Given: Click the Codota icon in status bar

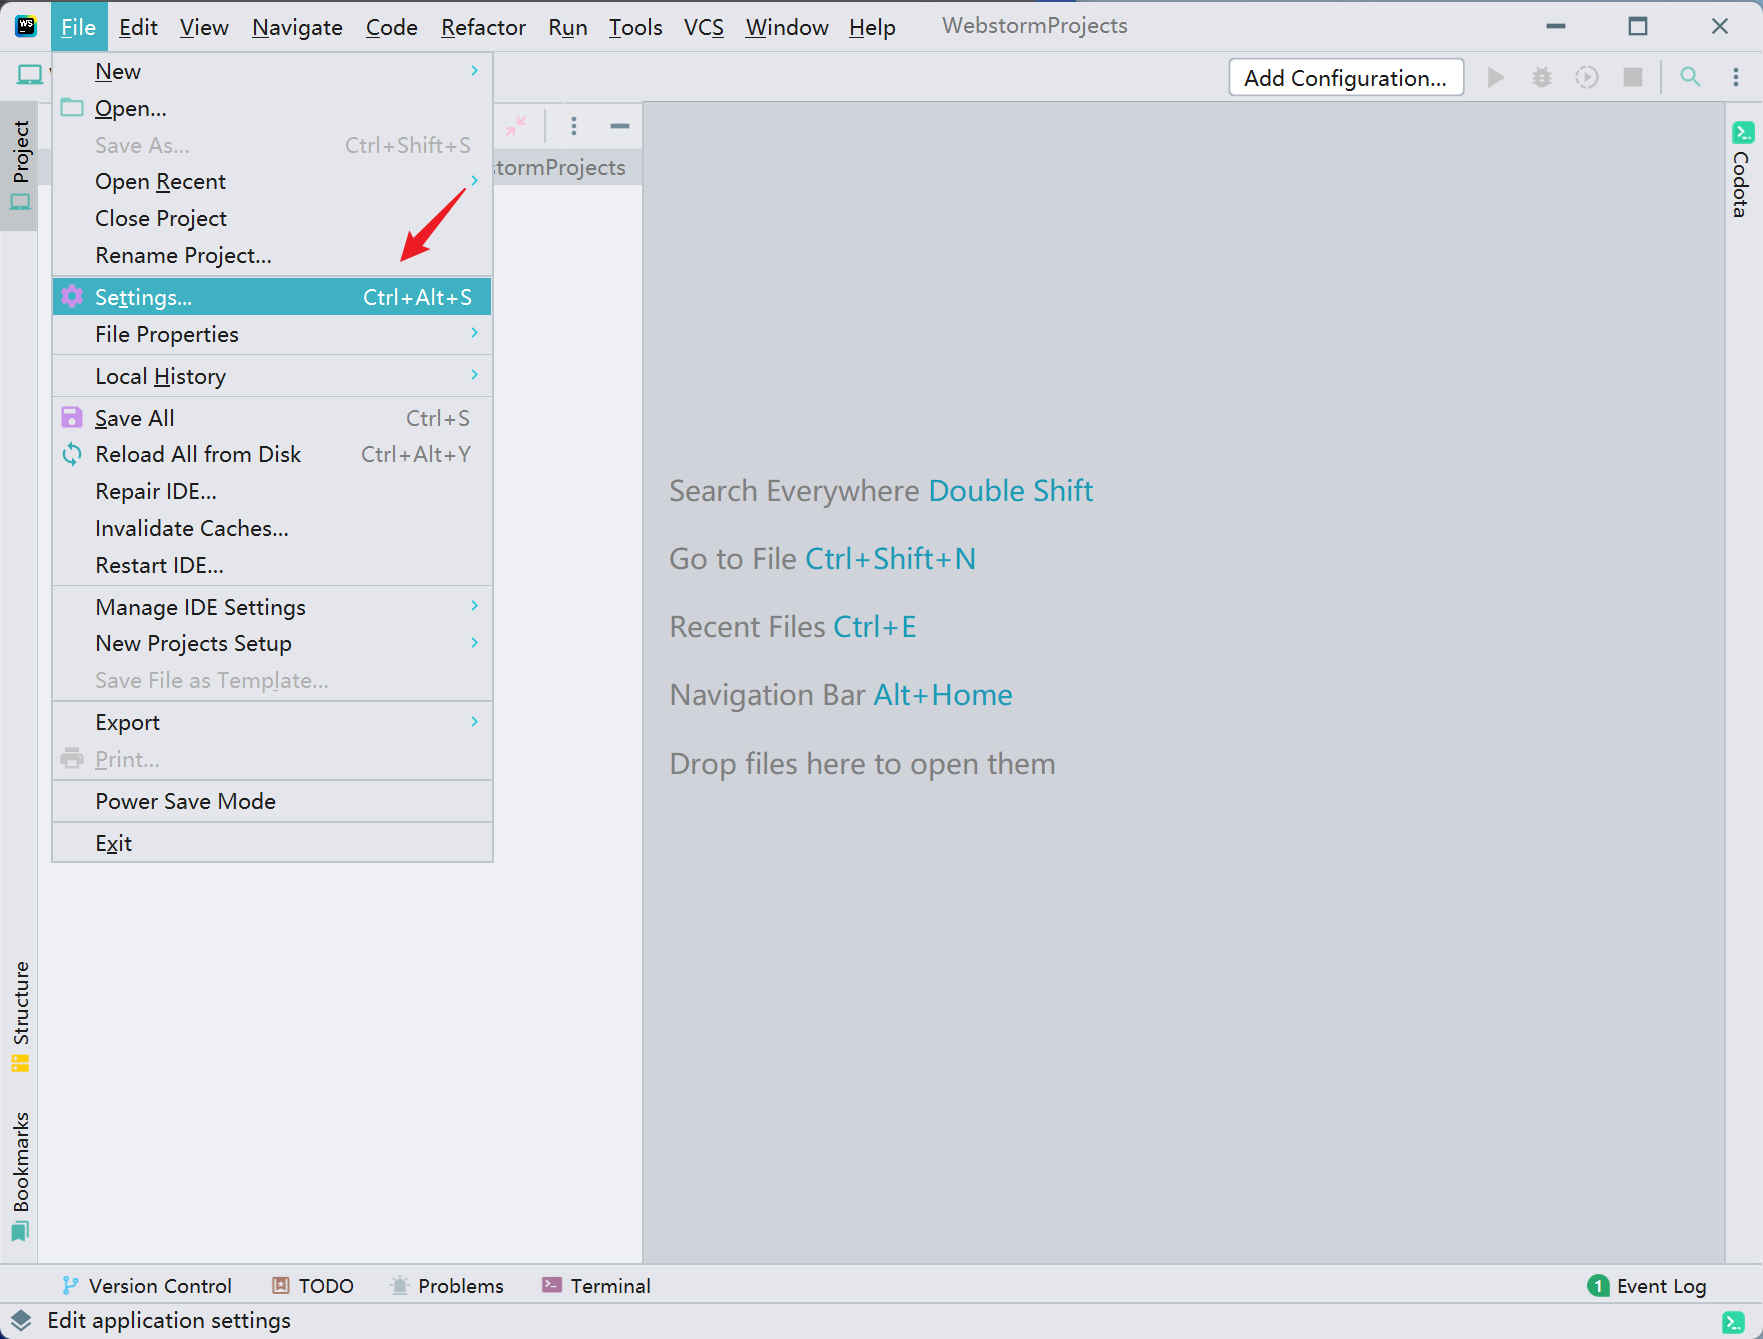Looking at the screenshot, I should [x=1734, y=1321].
